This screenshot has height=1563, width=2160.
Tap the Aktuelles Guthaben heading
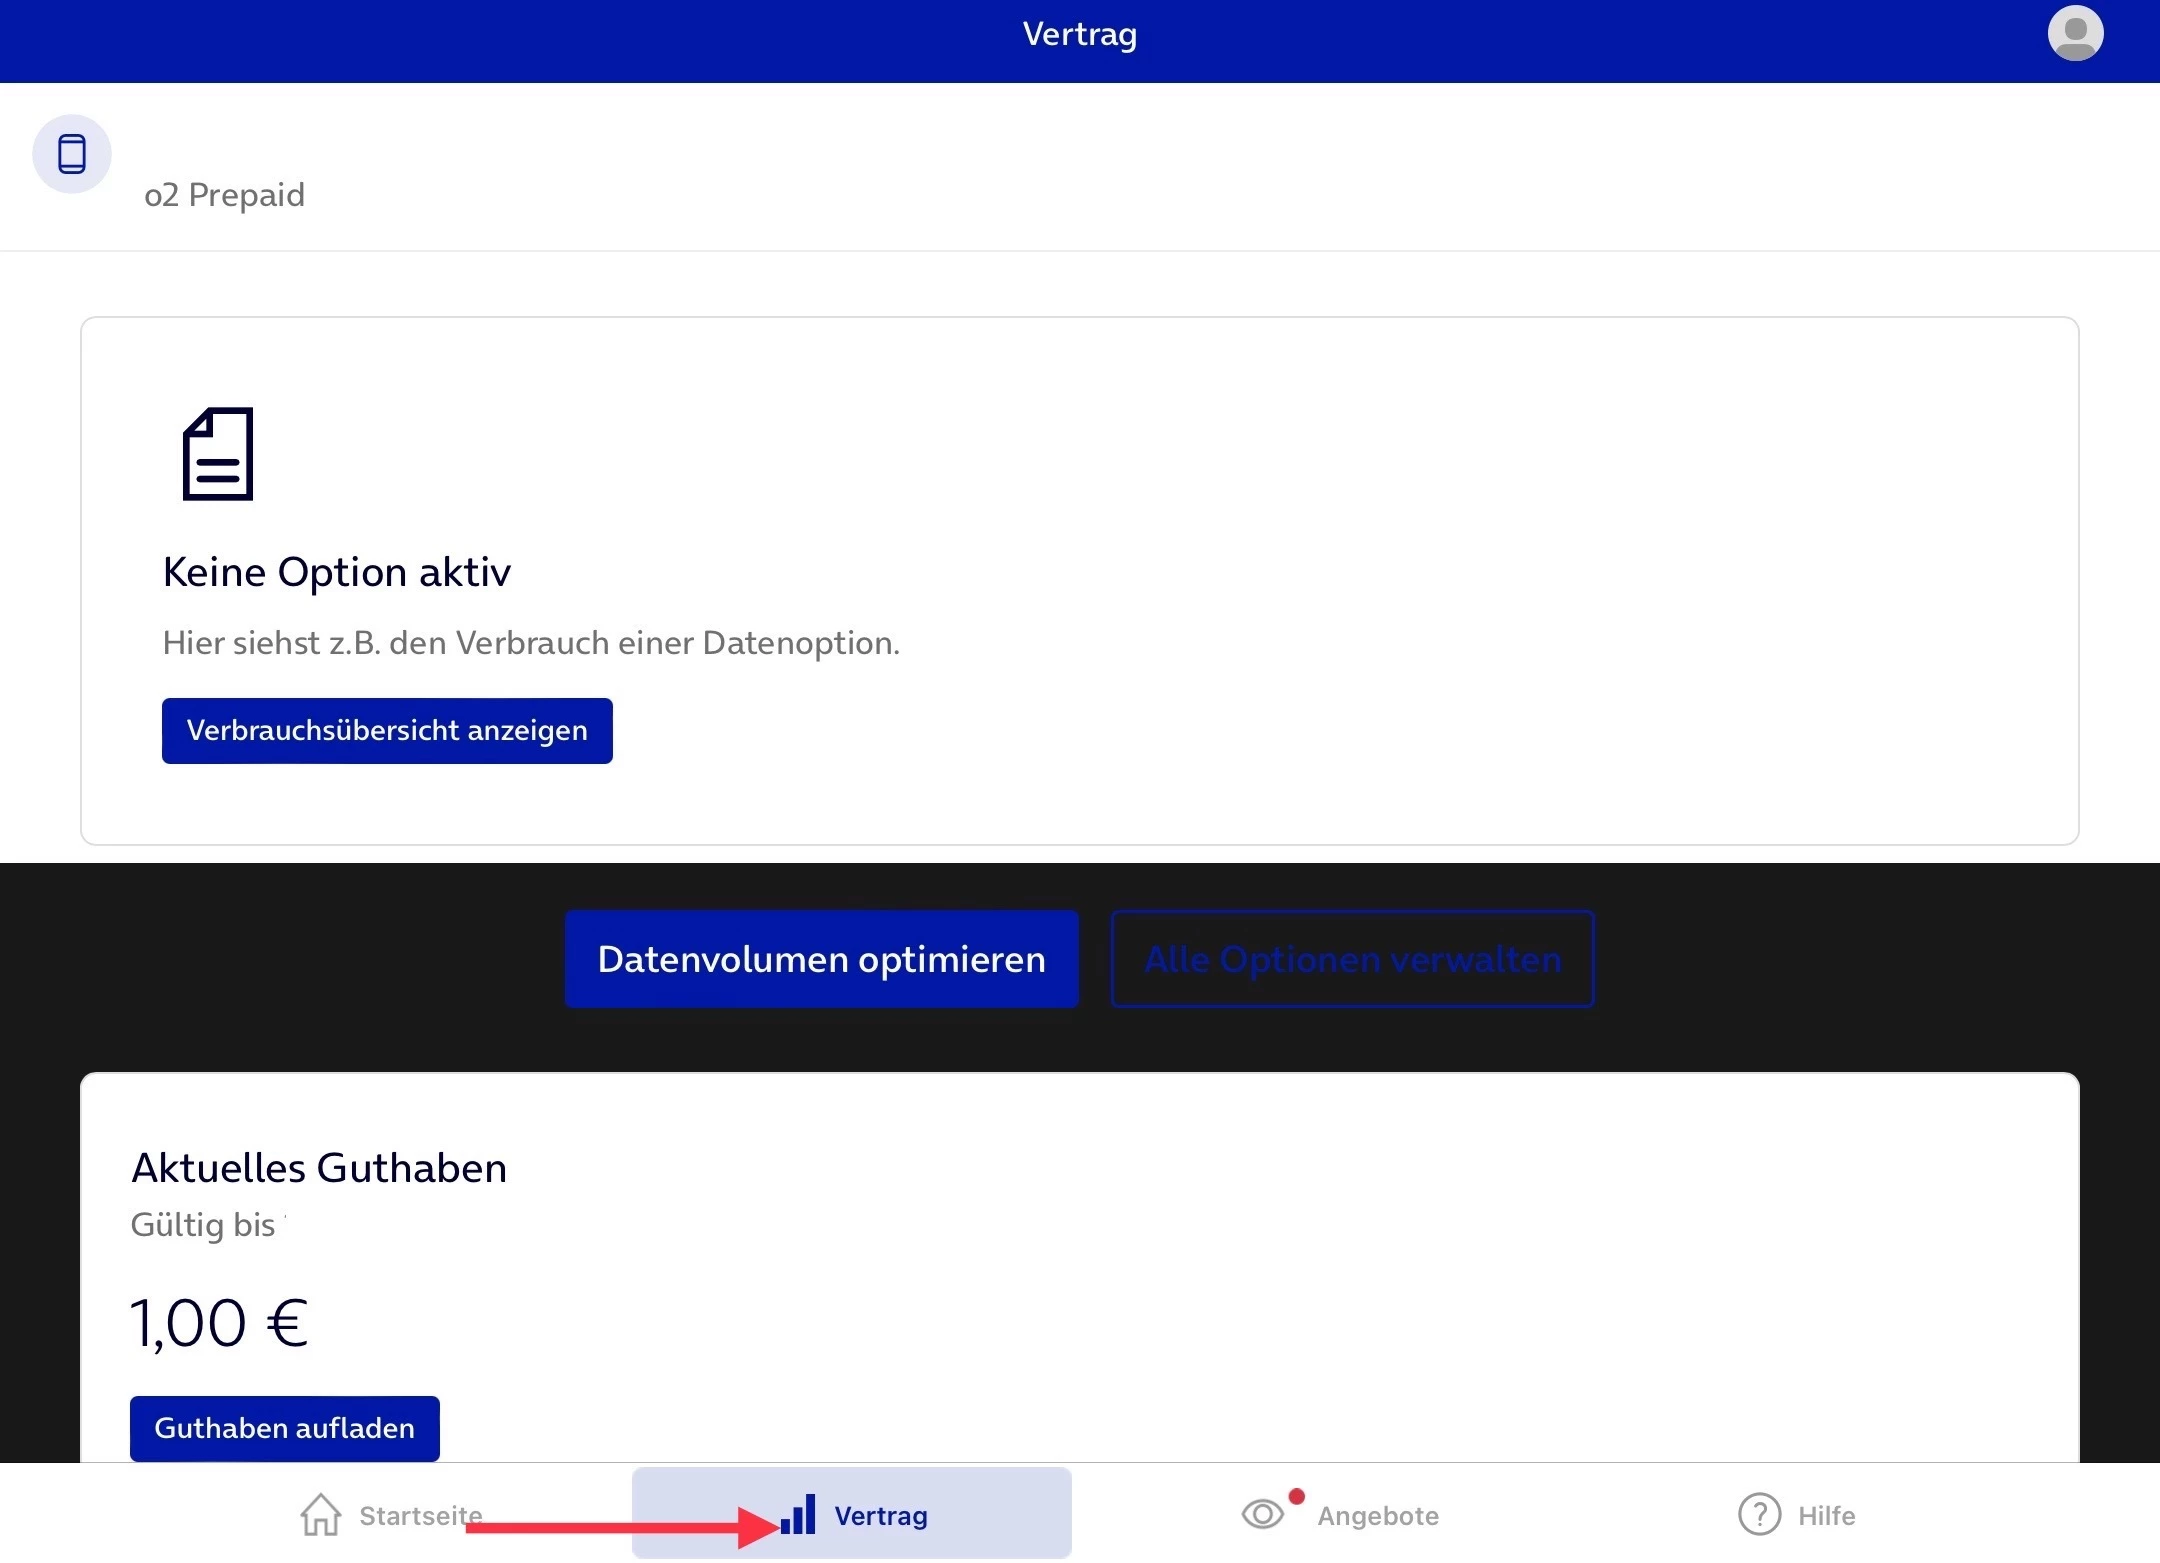319,1168
